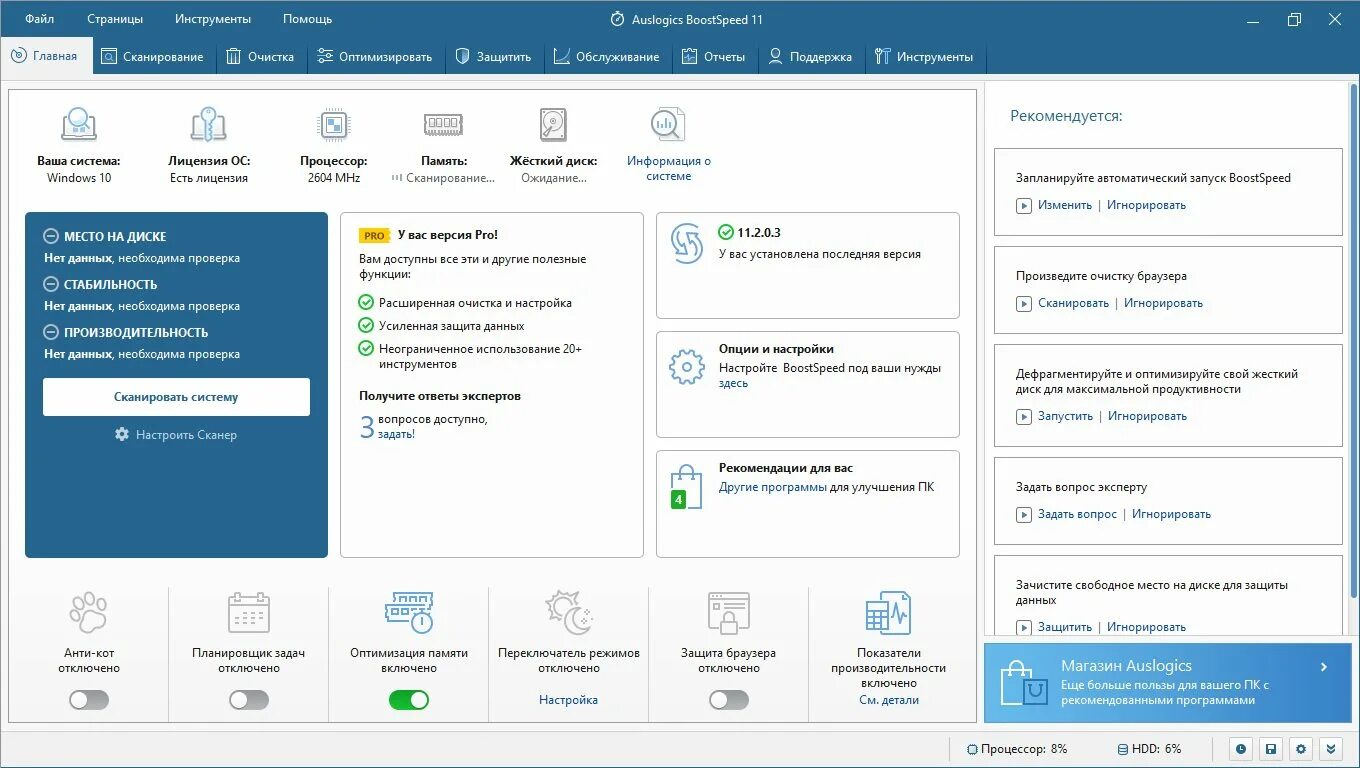This screenshot has height=768, width=1360.
Task: Click the Процессор chip icon
Action: click(x=333, y=125)
